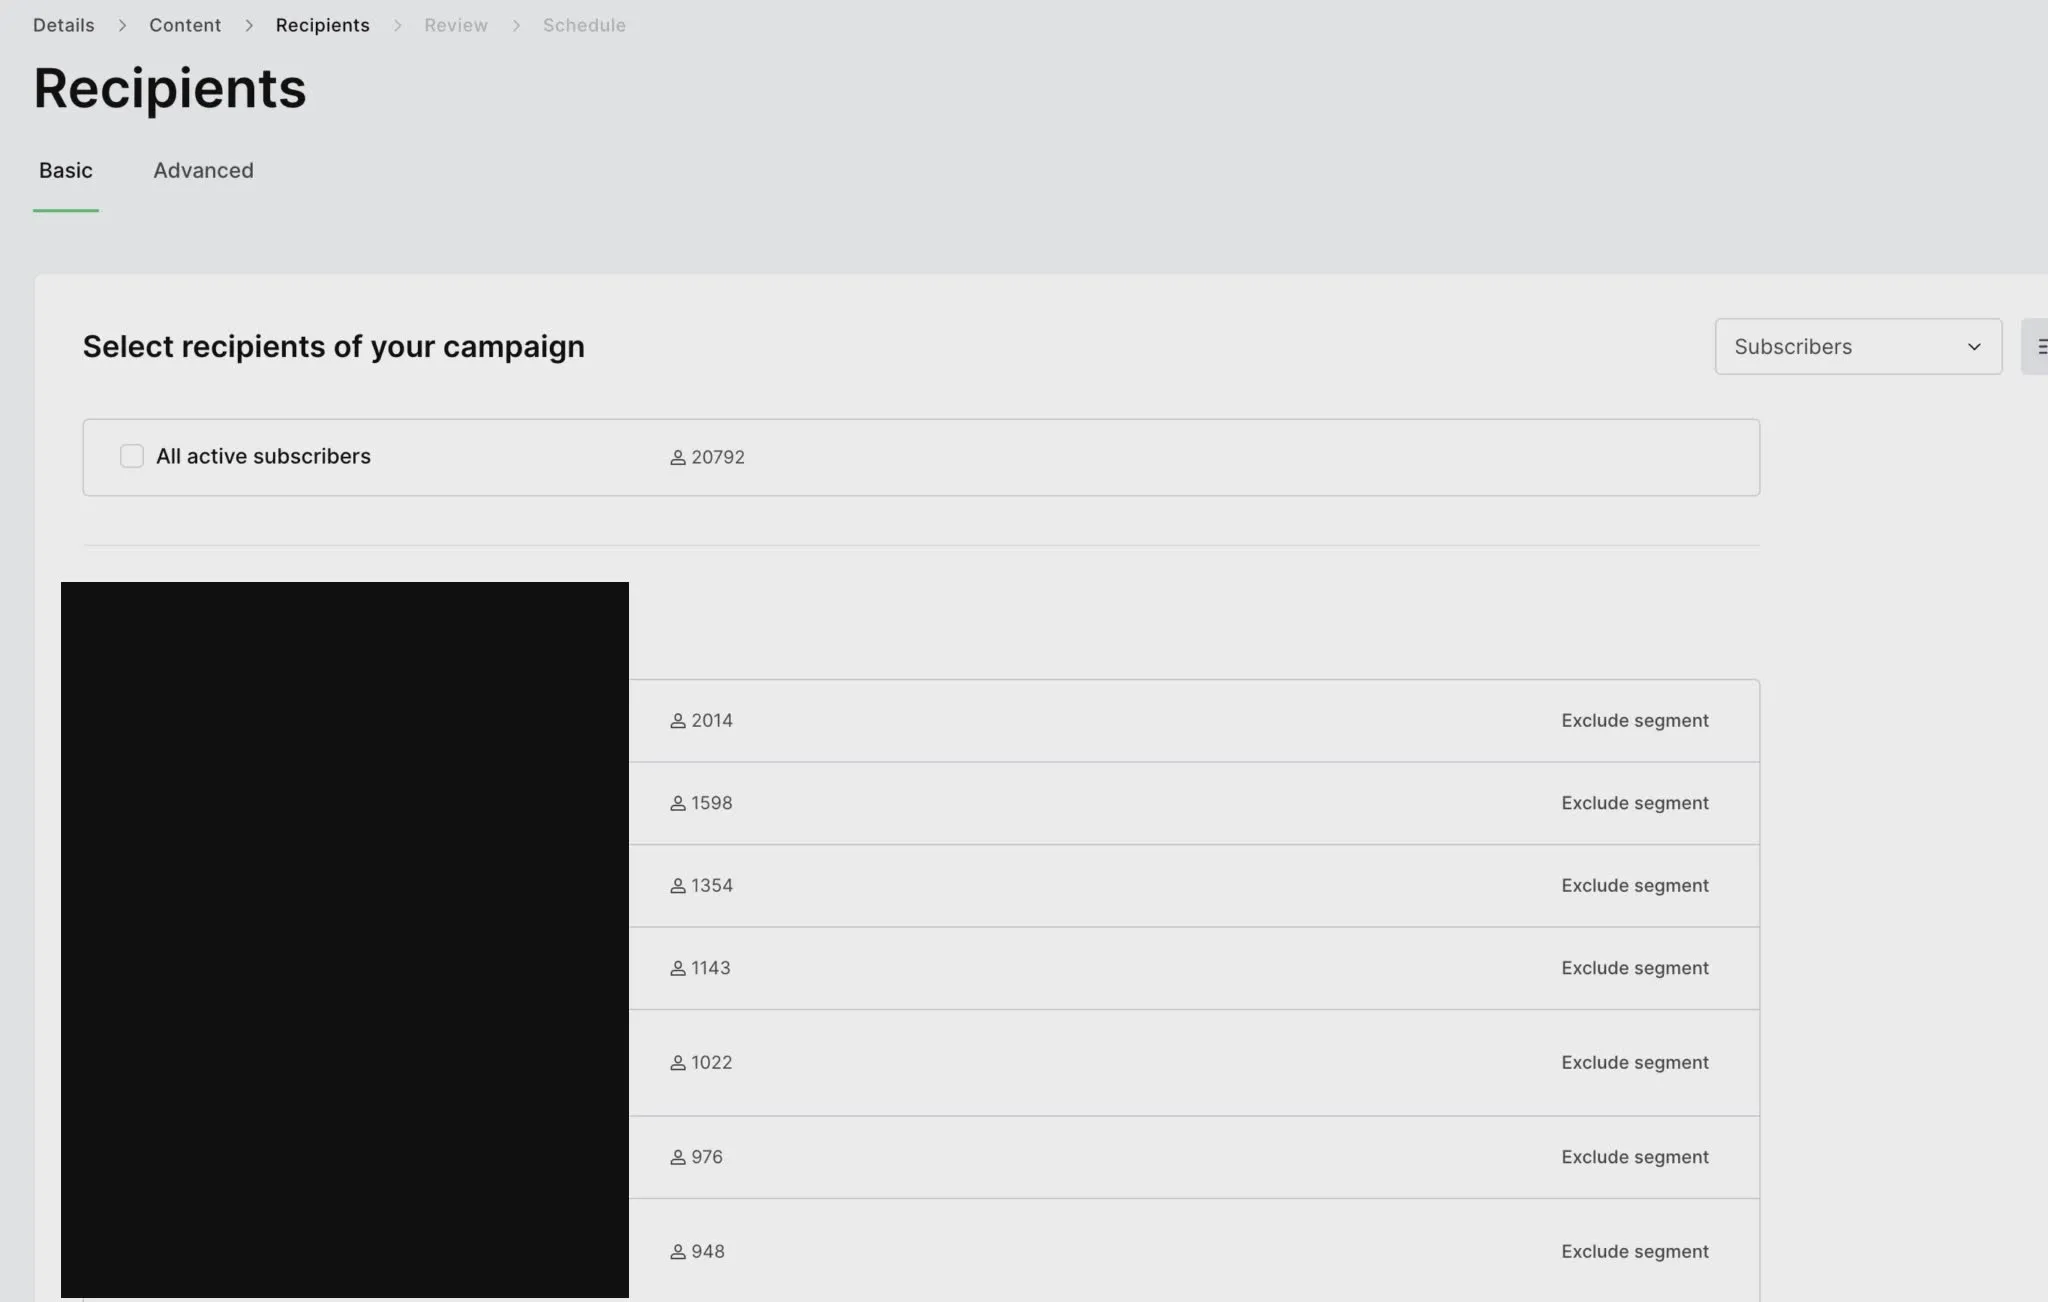Exclude segment with 2014 subscribers
This screenshot has width=2048, height=1302.
tap(1634, 721)
